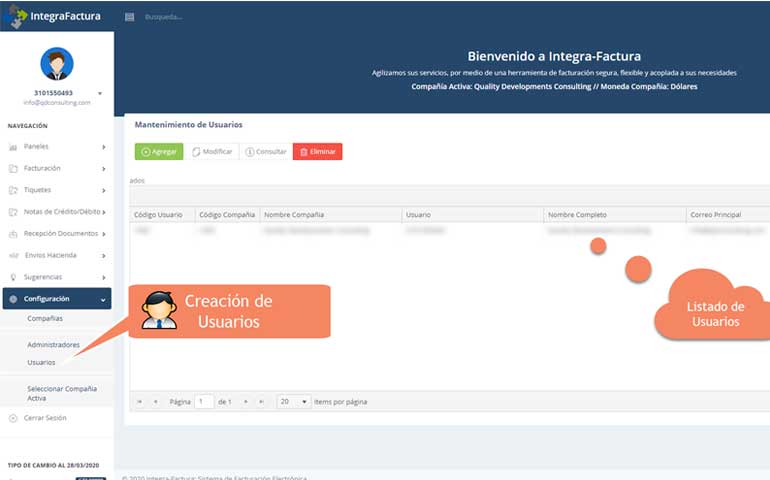770x480 pixels.
Task: Click the Configuración gear icon
Action: [13, 299]
